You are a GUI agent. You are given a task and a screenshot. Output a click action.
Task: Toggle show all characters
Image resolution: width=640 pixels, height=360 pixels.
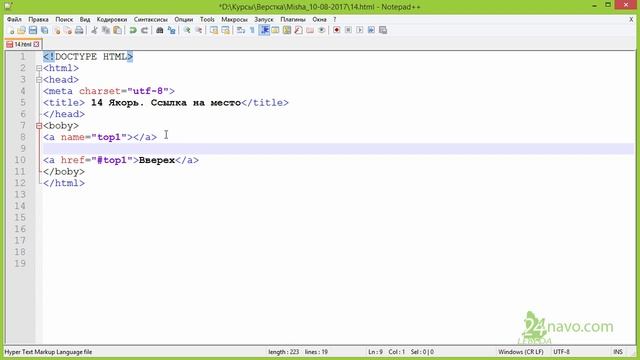(x=252, y=30)
